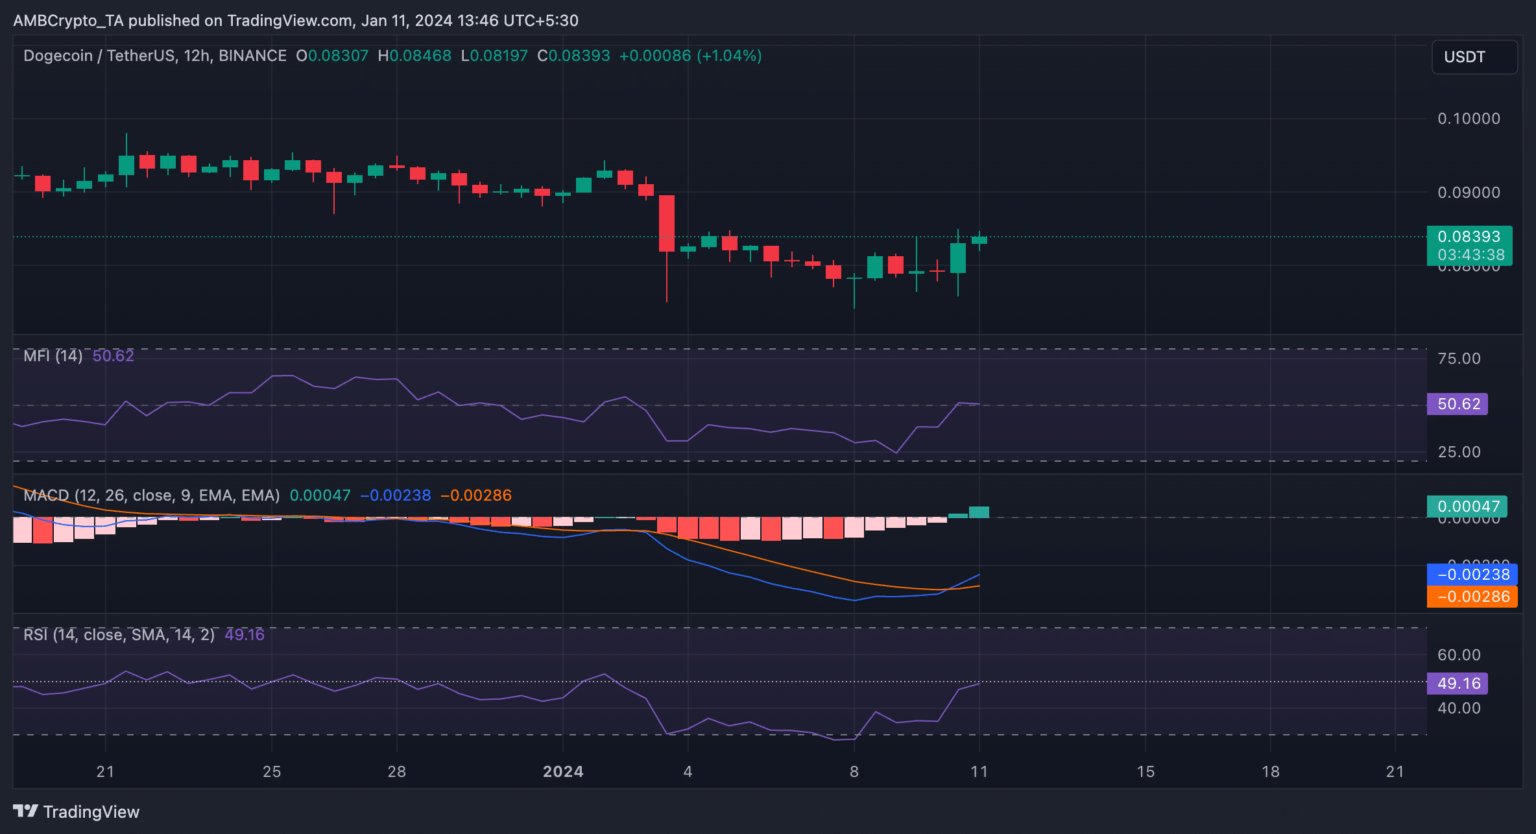The image size is (1536, 834).
Task: Select the MFI (14) indicator legend
Action: pos(53,356)
